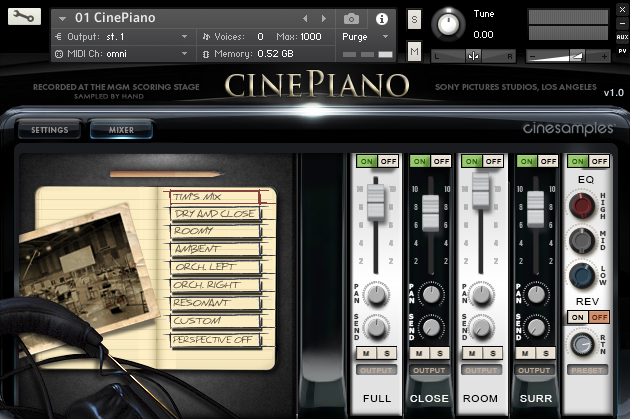Image resolution: width=630 pixels, height=419 pixels.
Task: Choose the DRY AND CLOSE preset
Action: [x=215, y=214]
